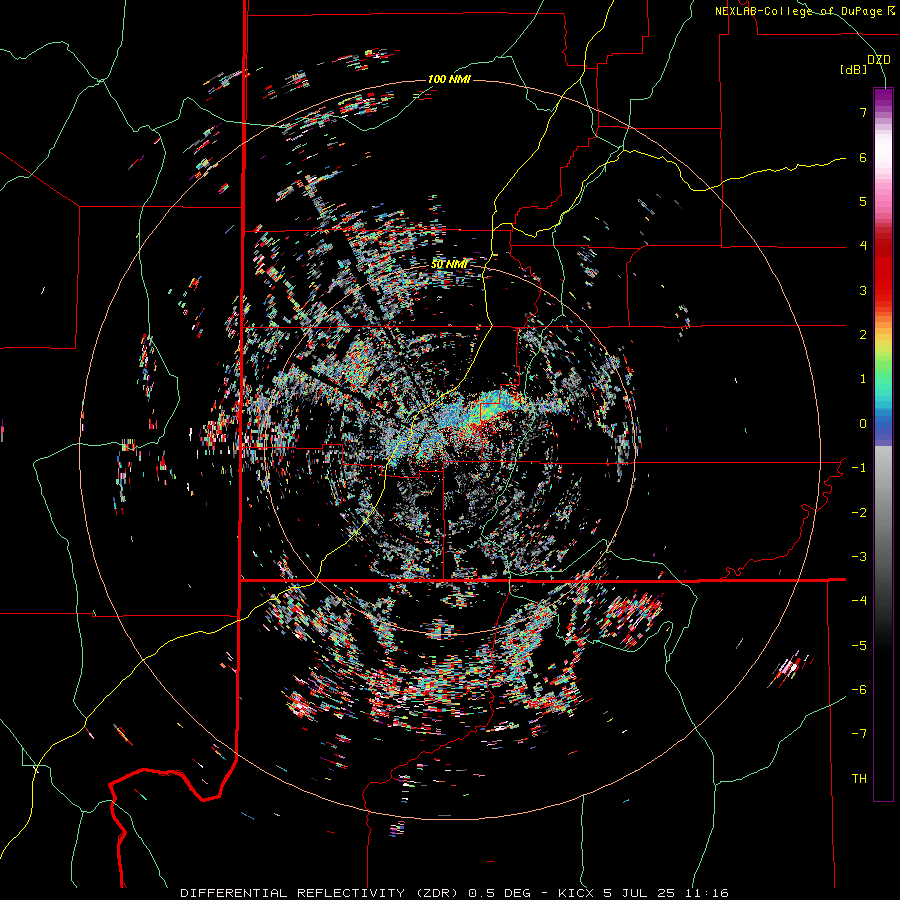Click the -4 value on color scale
This screenshot has height=900, width=900.
859,601
